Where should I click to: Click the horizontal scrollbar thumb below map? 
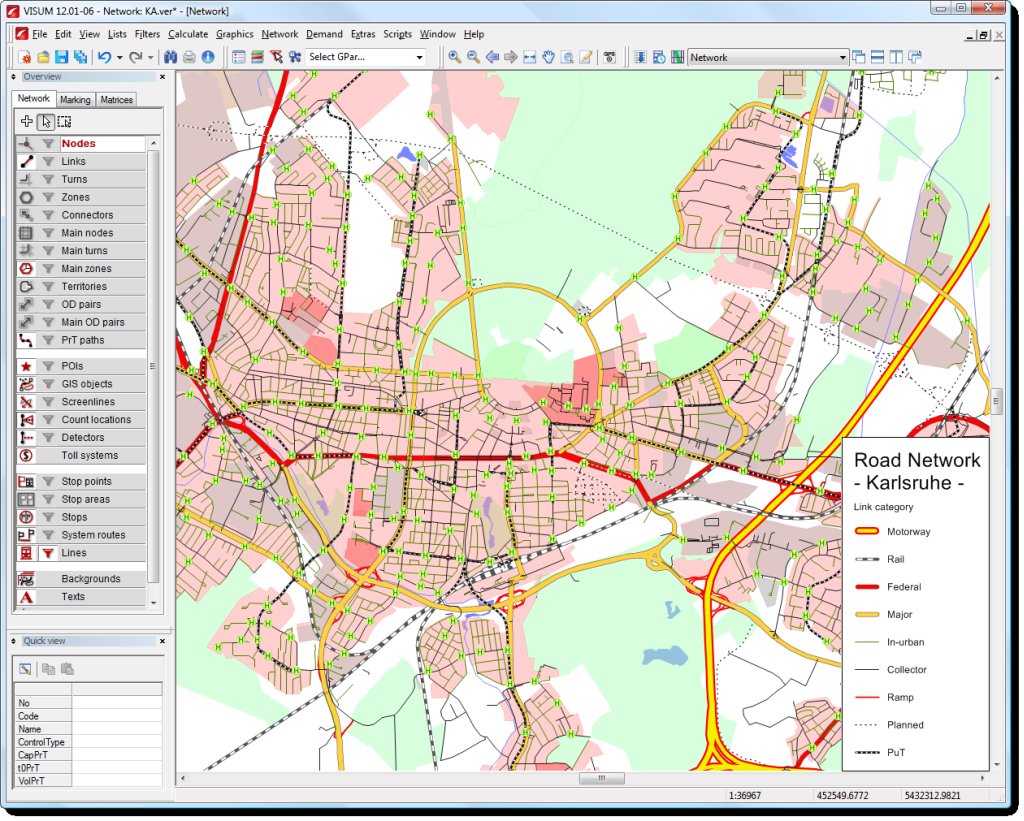(601, 778)
